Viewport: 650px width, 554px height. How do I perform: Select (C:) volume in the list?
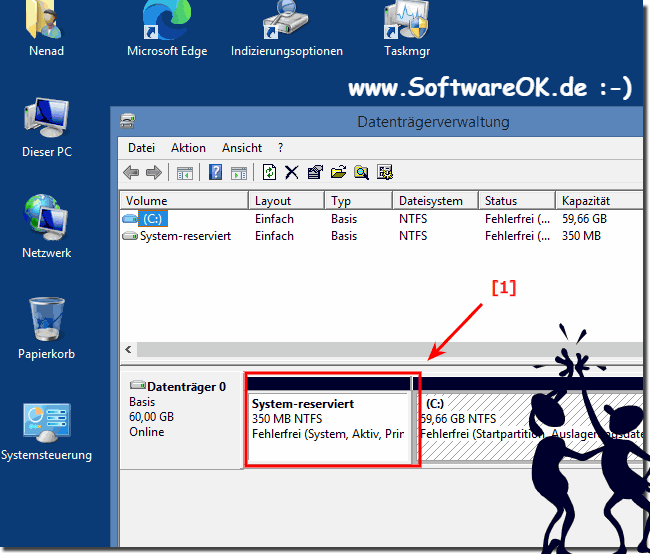click(153, 219)
